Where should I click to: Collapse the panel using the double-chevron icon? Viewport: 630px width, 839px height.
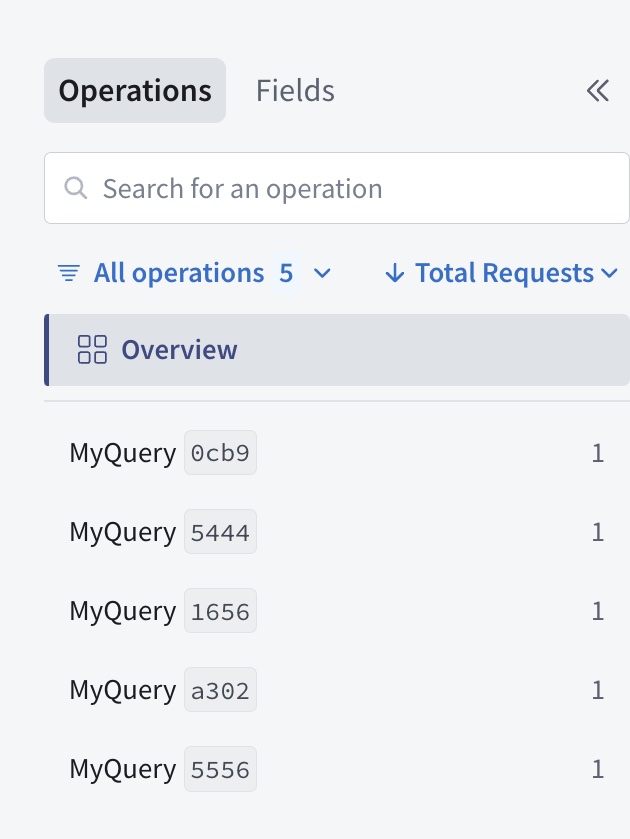coord(597,89)
